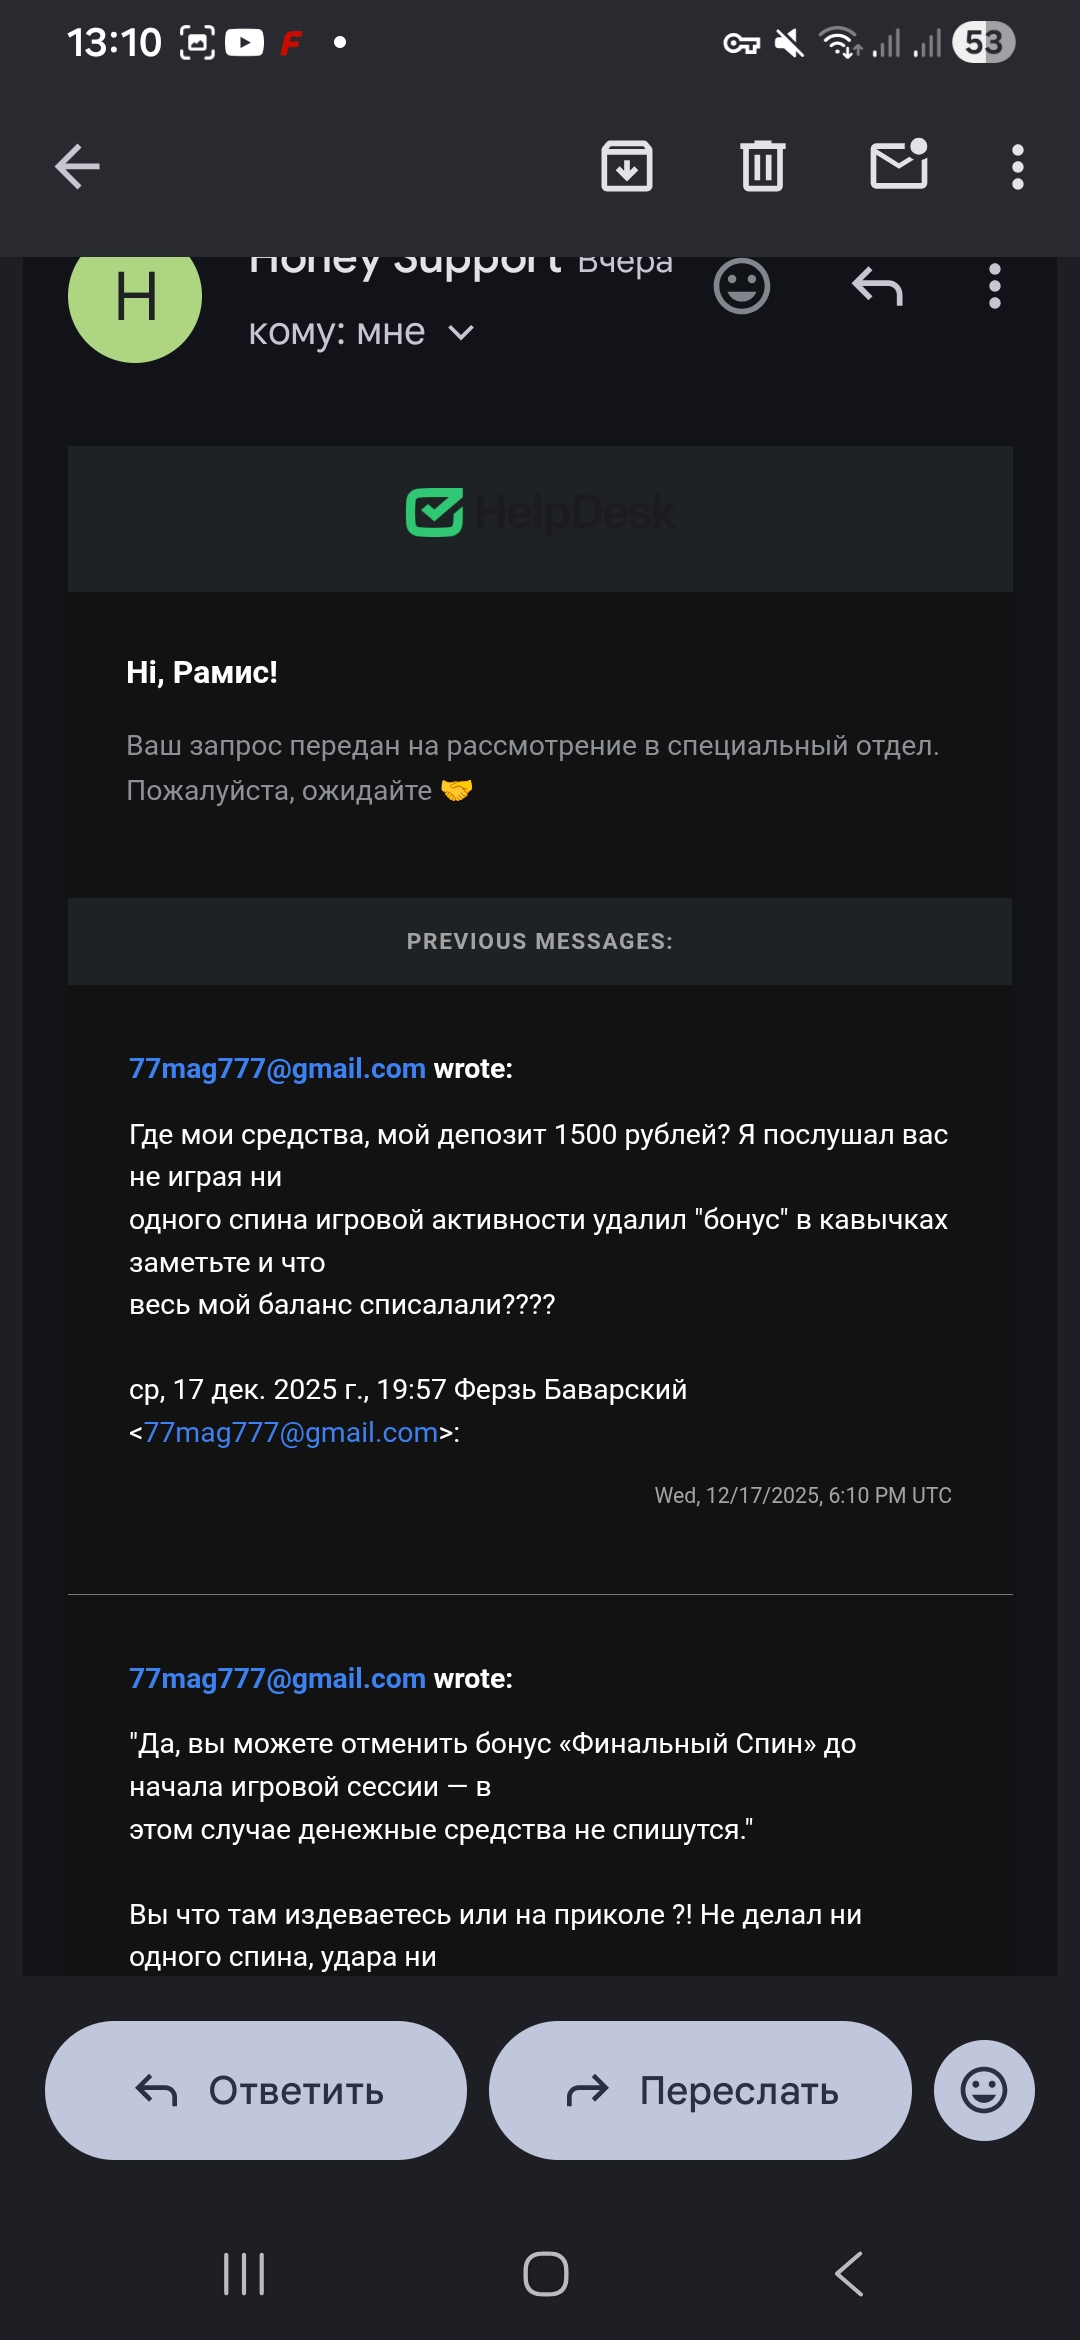
Task: Tap the system back chevron
Action: (x=849, y=2274)
